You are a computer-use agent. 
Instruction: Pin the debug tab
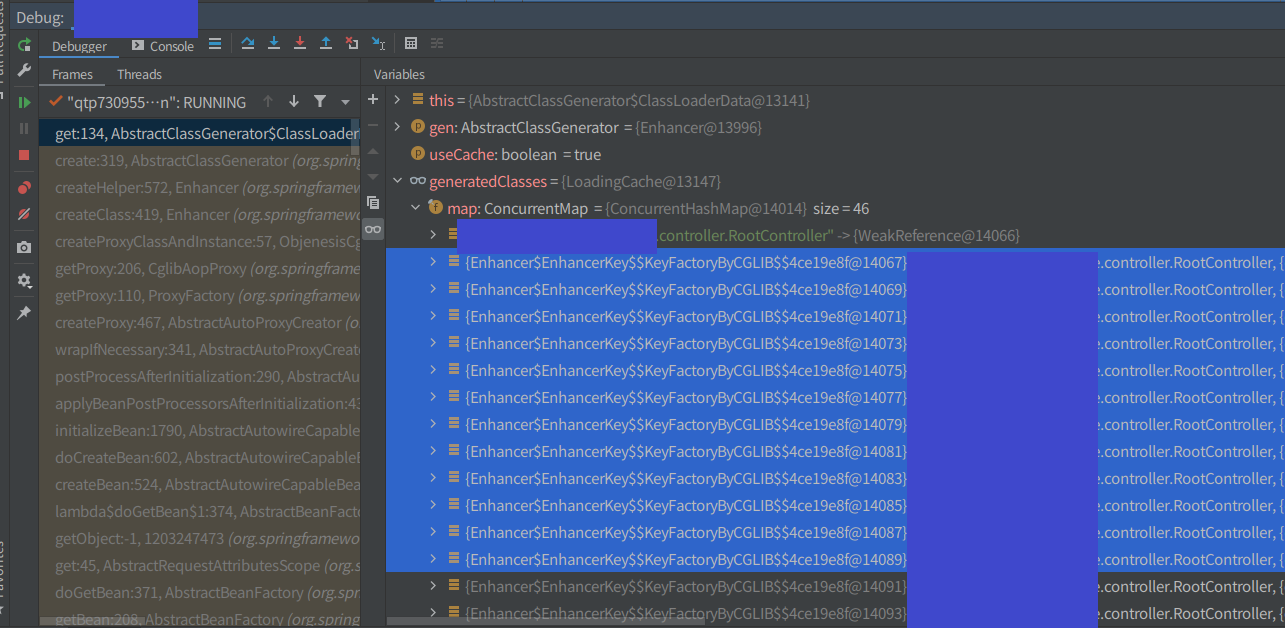point(25,313)
